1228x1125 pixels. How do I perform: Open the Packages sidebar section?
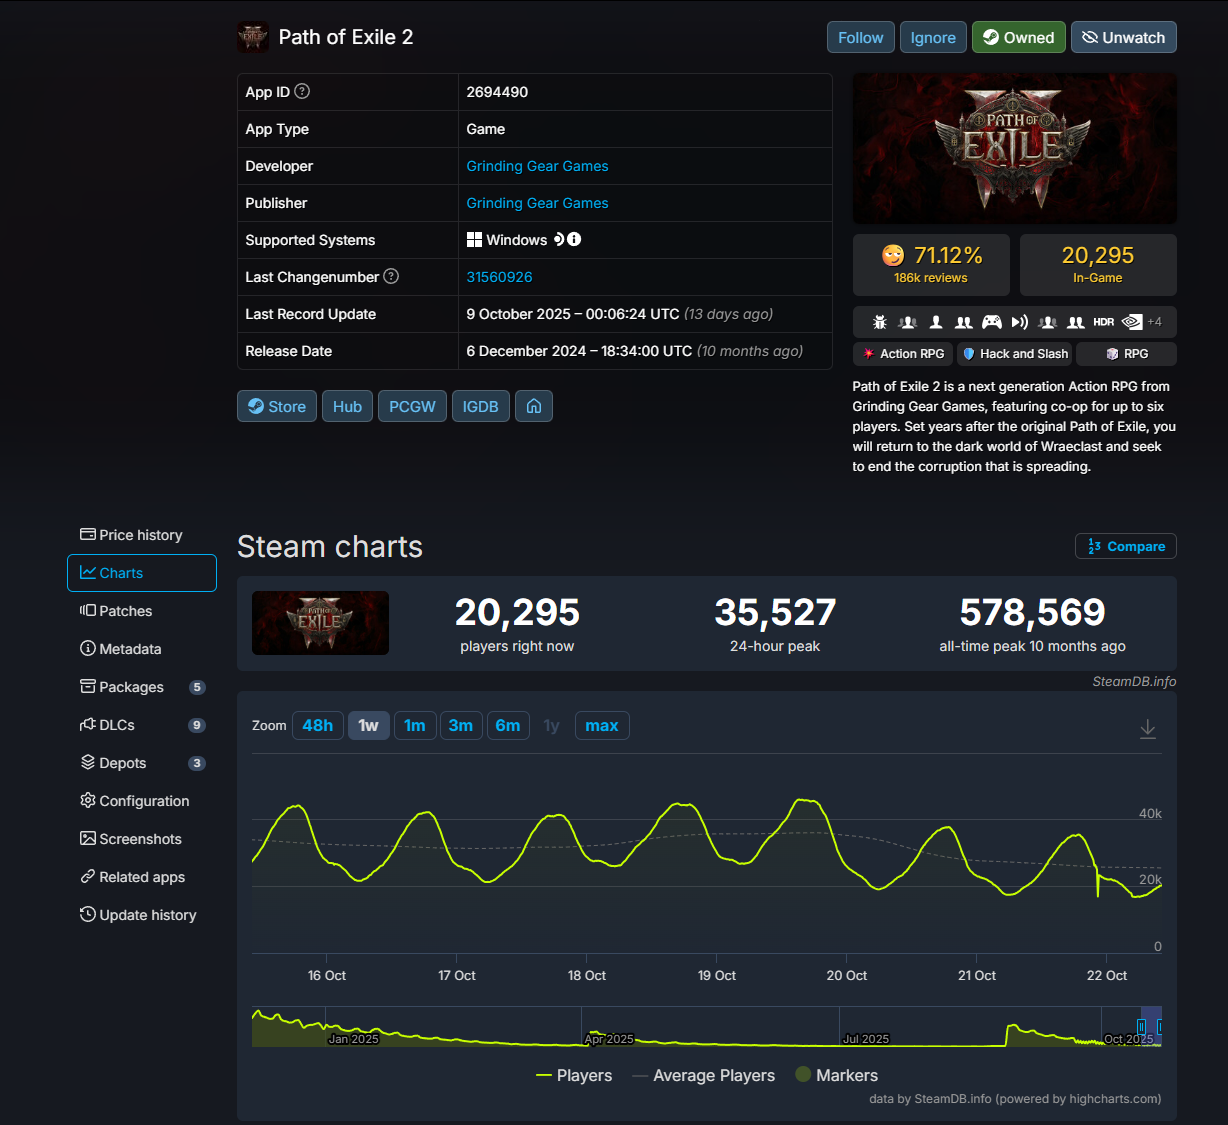pyautogui.click(x=142, y=687)
